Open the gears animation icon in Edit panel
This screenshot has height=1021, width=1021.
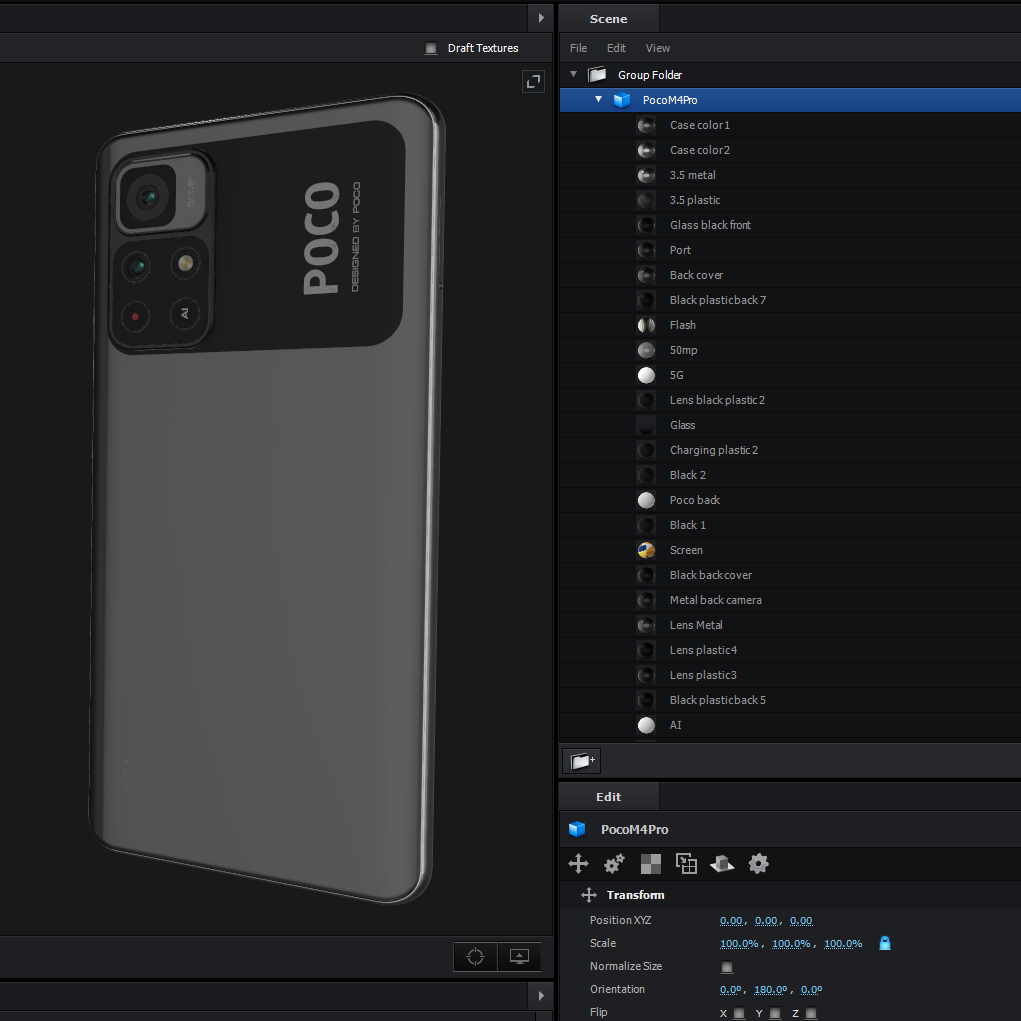[x=614, y=864]
